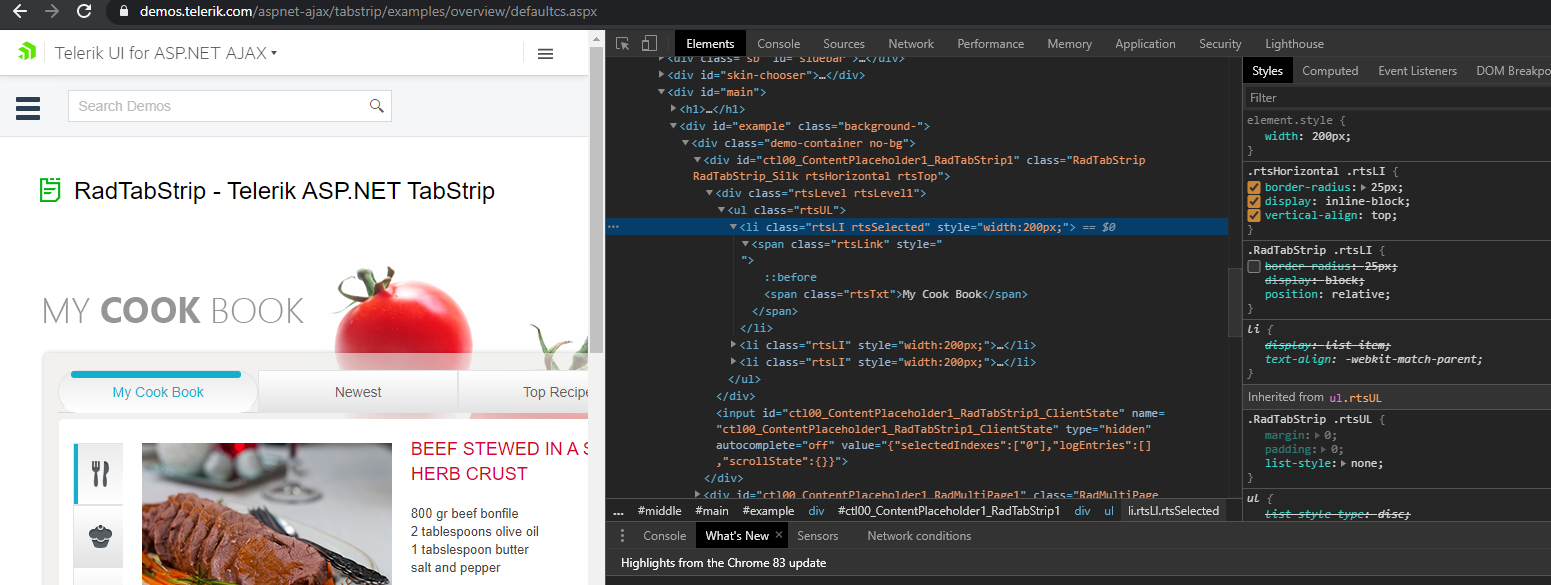
Task: Click the beef dish recipe photo
Action: pos(267,514)
